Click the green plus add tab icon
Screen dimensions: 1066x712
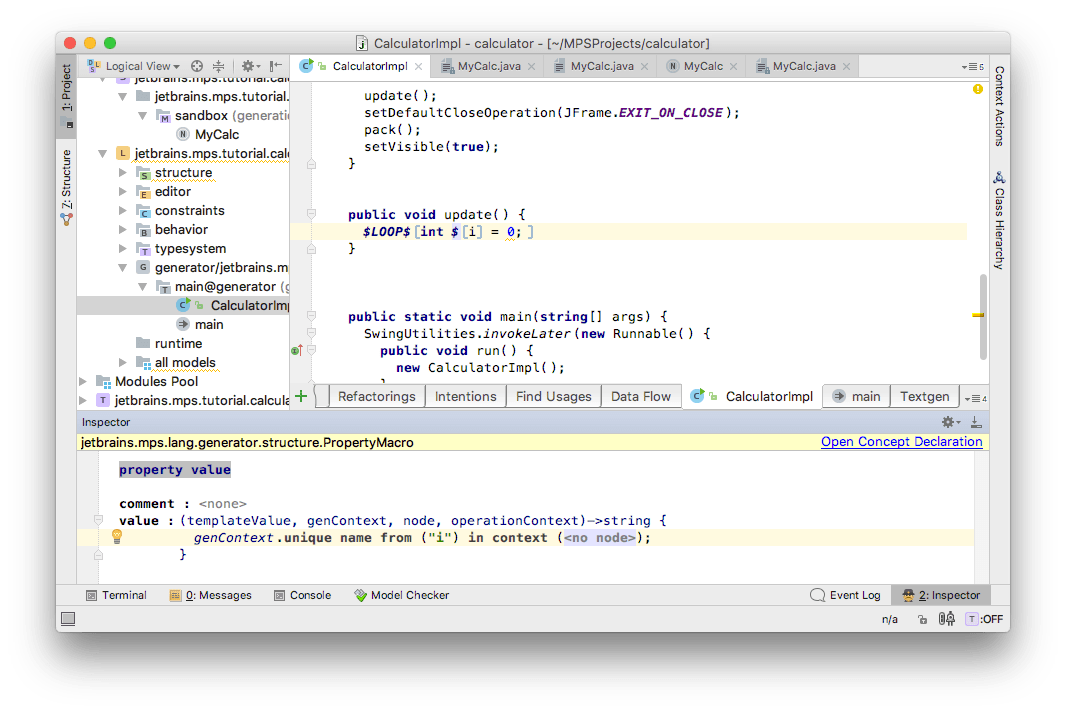tap(301, 396)
